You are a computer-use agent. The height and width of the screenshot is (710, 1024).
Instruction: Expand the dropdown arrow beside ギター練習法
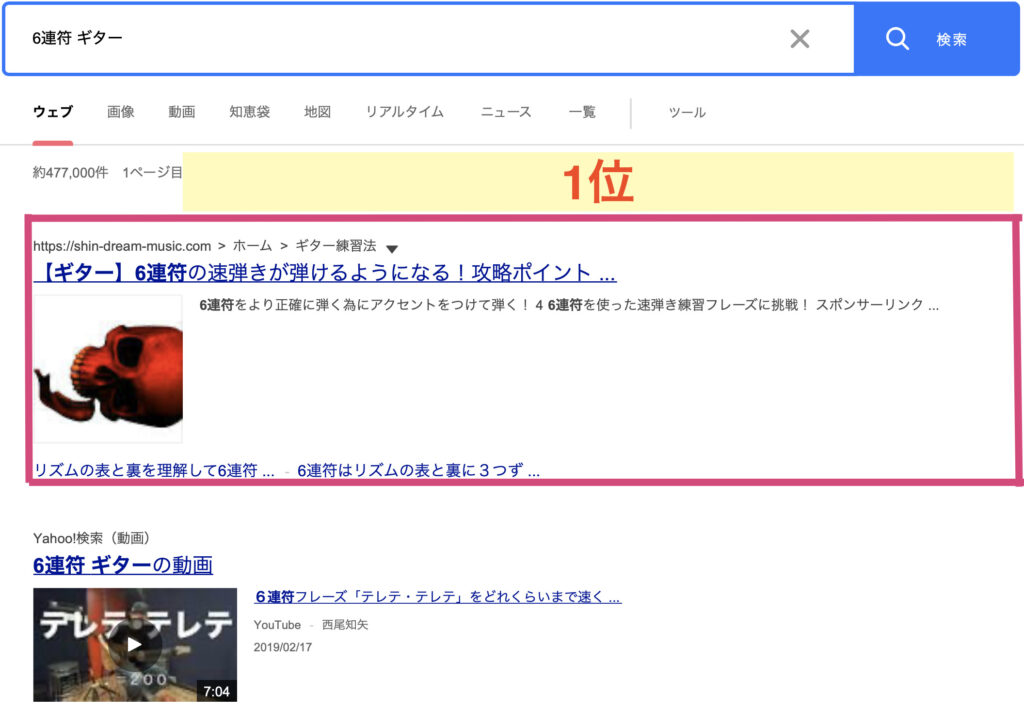tap(392, 248)
